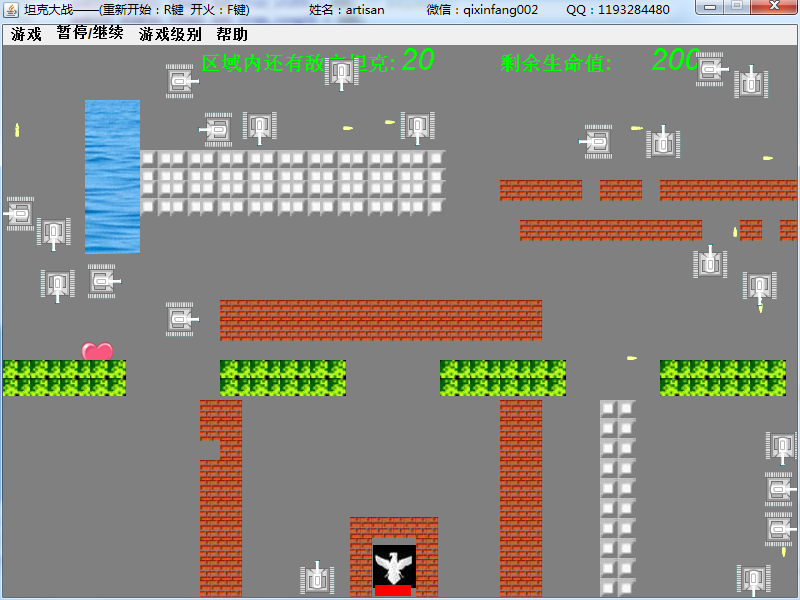Click the red bar under the eagle
Image resolution: width=800 pixels, height=600 pixels.
pos(393,591)
